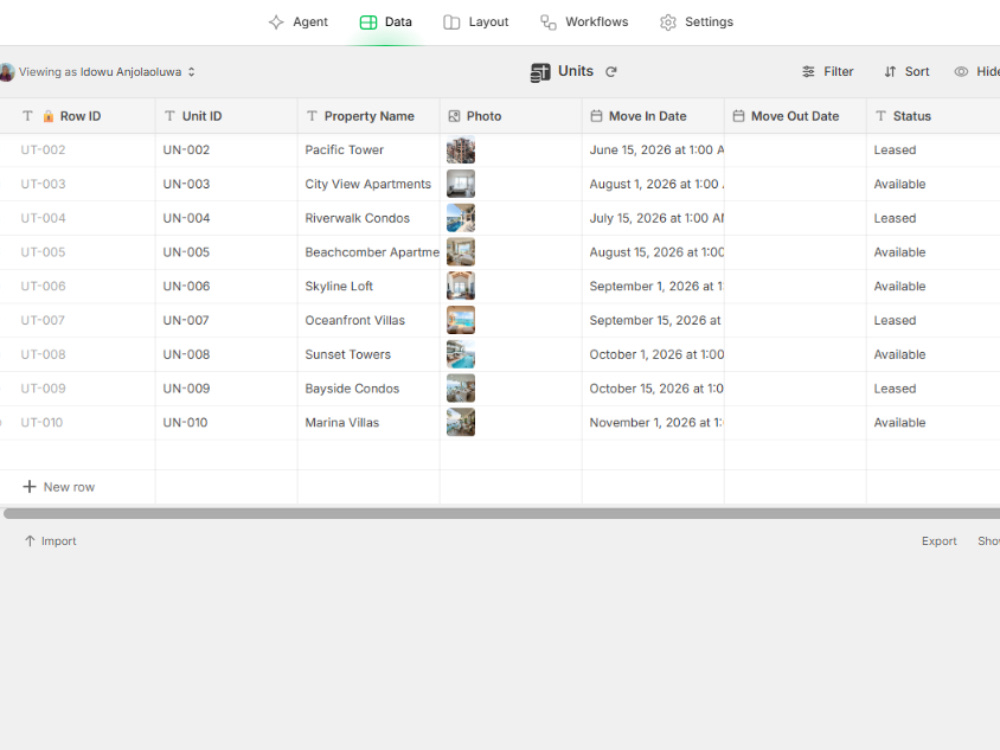Click the Export link

coord(939,541)
